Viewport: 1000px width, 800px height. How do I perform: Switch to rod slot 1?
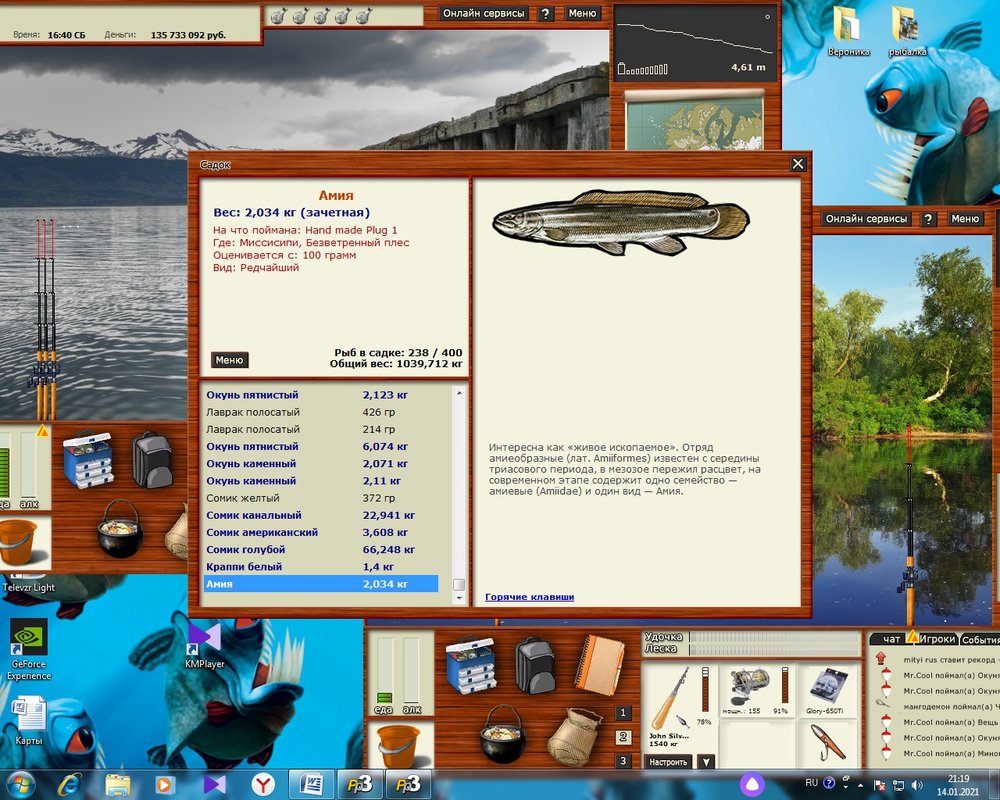[x=623, y=713]
